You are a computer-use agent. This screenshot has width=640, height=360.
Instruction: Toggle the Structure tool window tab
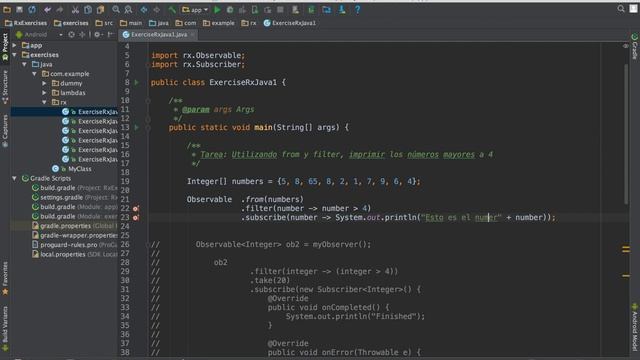[5, 87]
